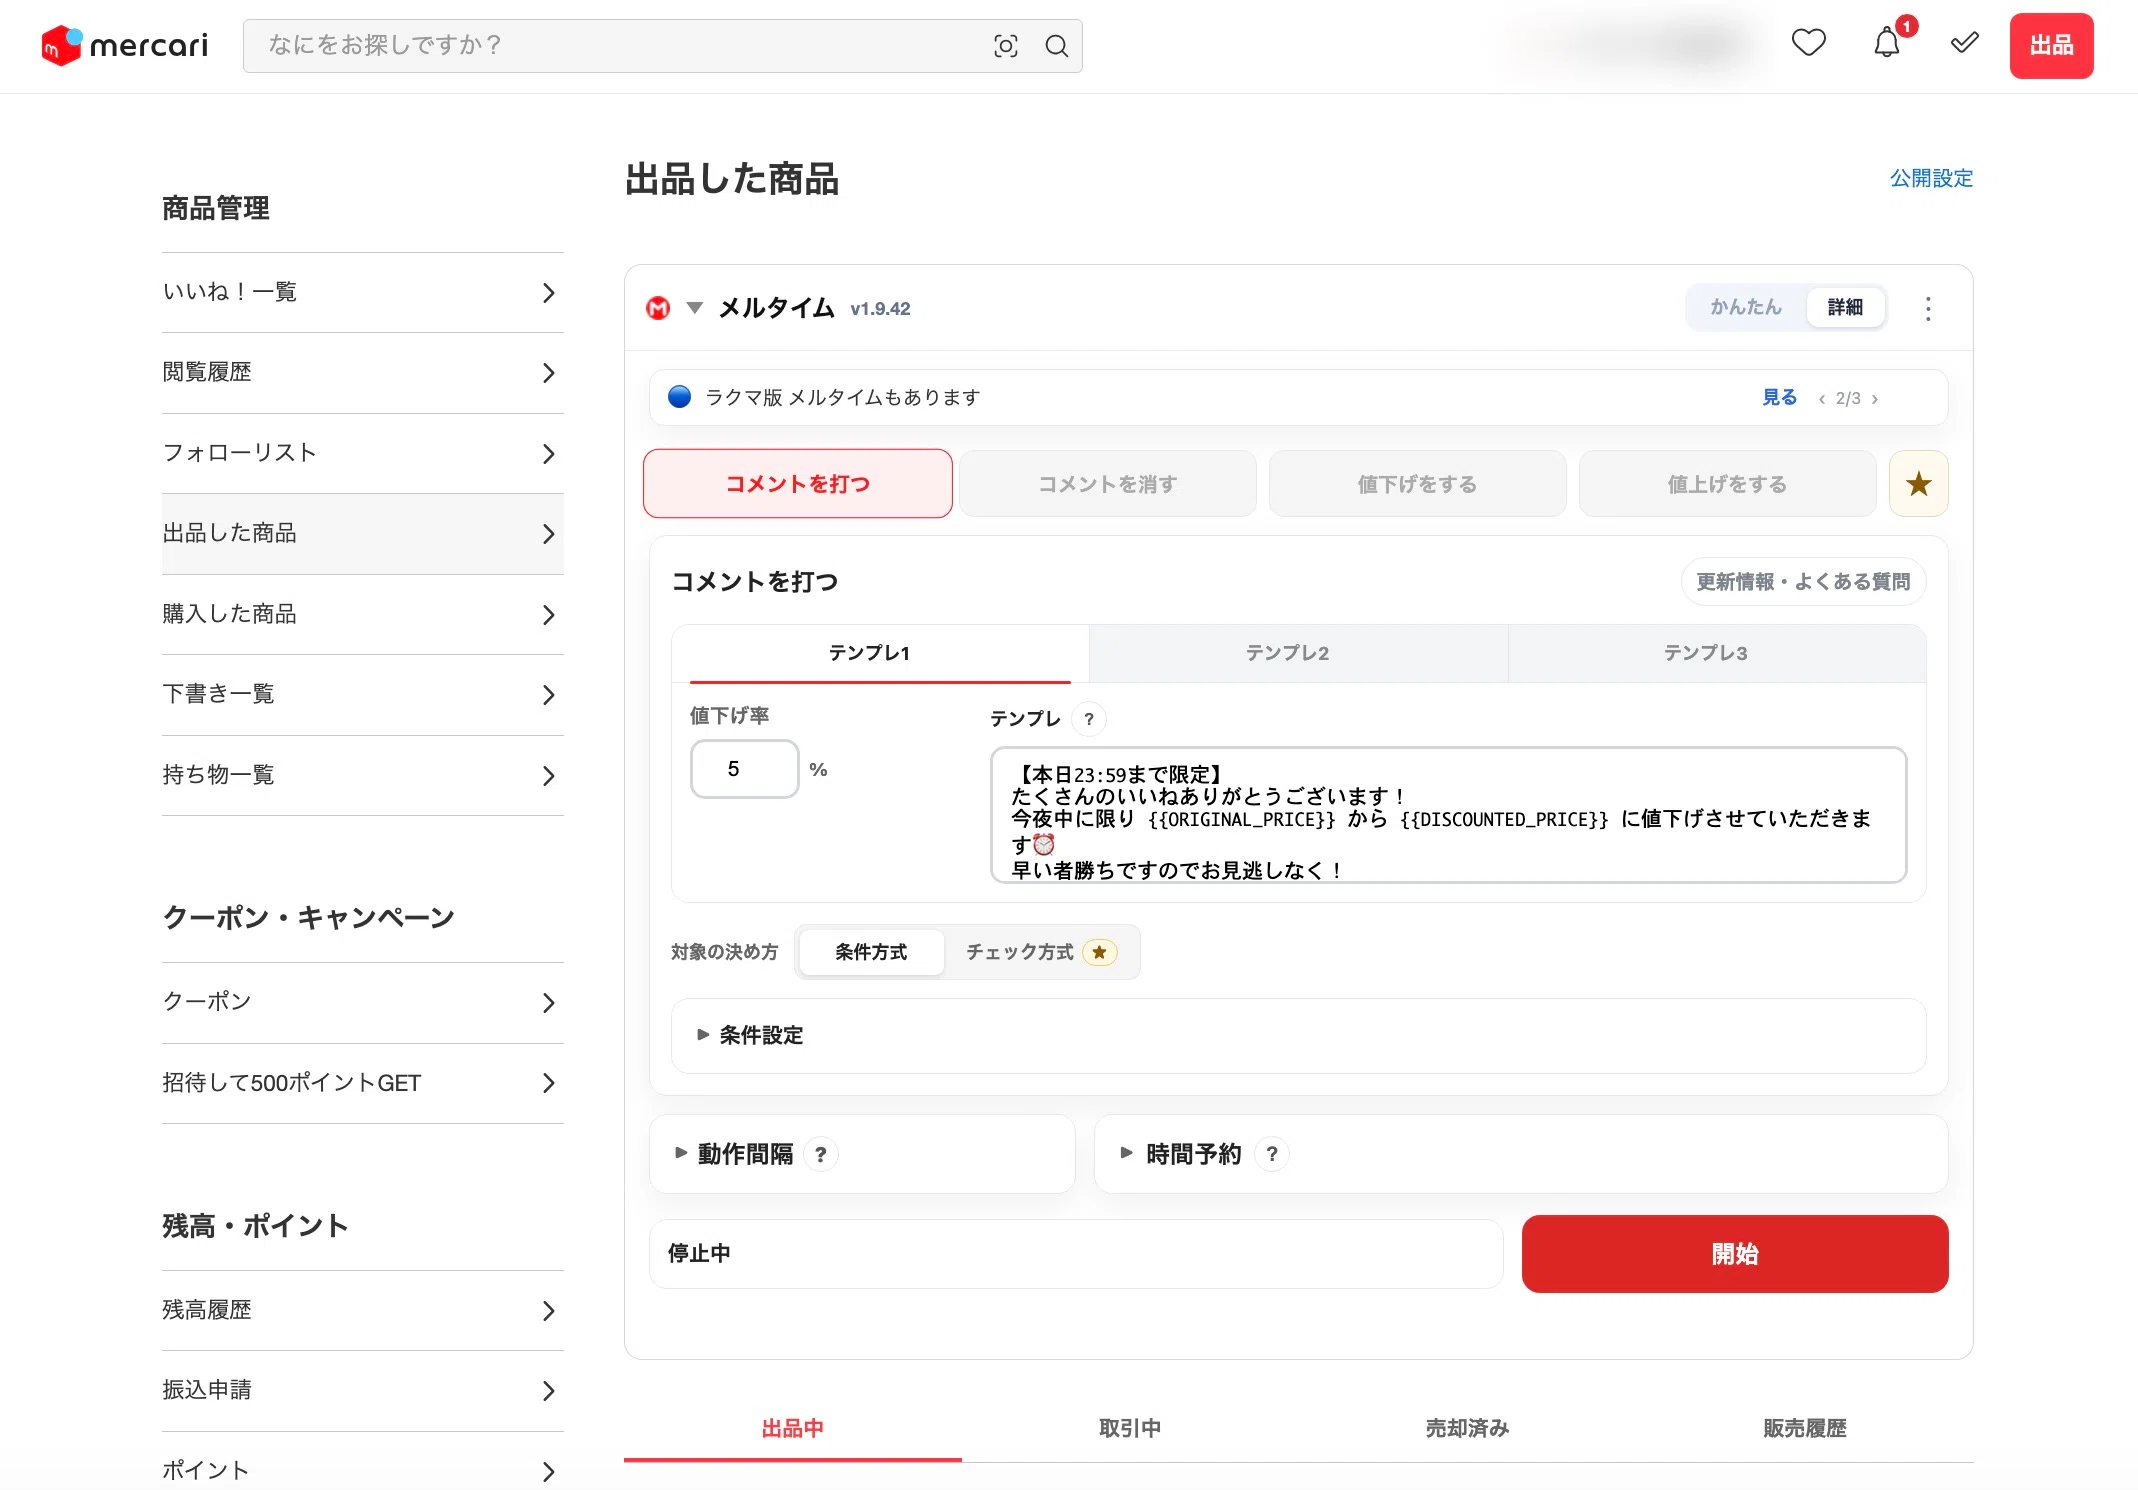Click the 時間予約 help question mark
Viewport: 2138px width, 1490px height.
(x=1272, y=1154)
